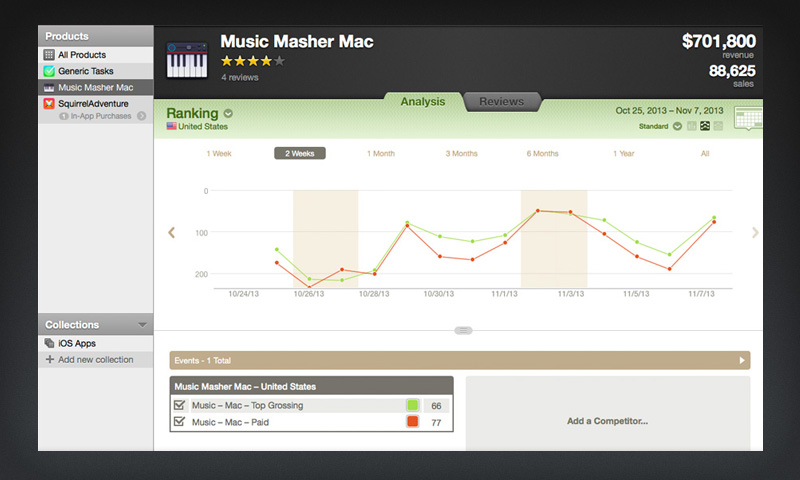800x480 pixels.
Task: Select the All time range
Action: click(x=705, y=154)
